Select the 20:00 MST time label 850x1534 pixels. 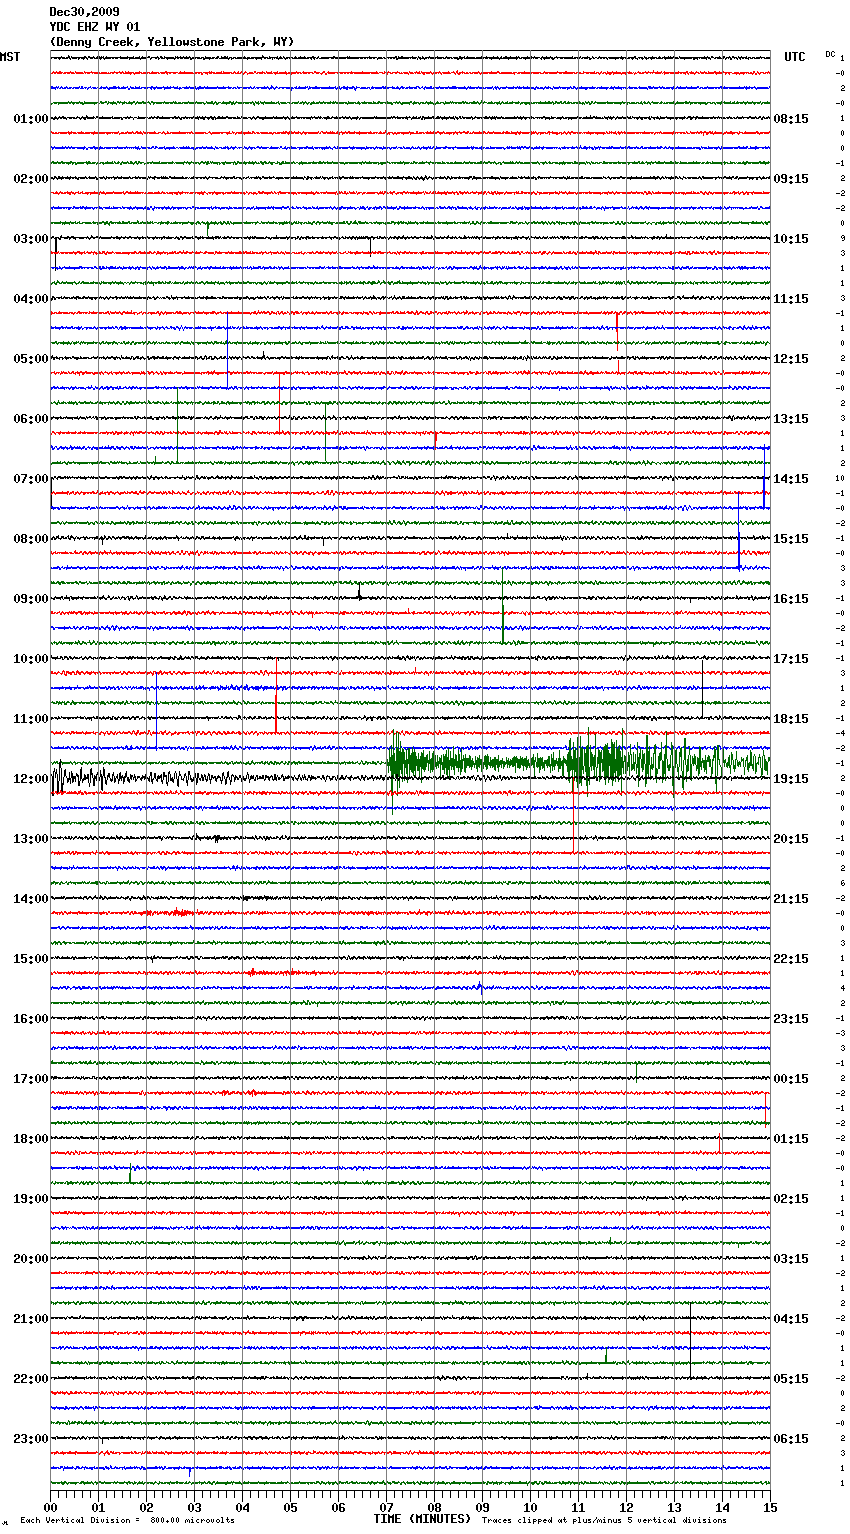[31, 1259]
